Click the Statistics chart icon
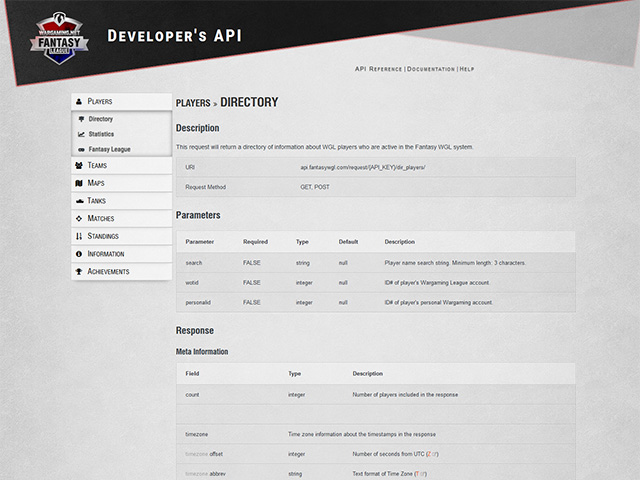The width and height of the screenshot is (640, 480). click(81, 134)
